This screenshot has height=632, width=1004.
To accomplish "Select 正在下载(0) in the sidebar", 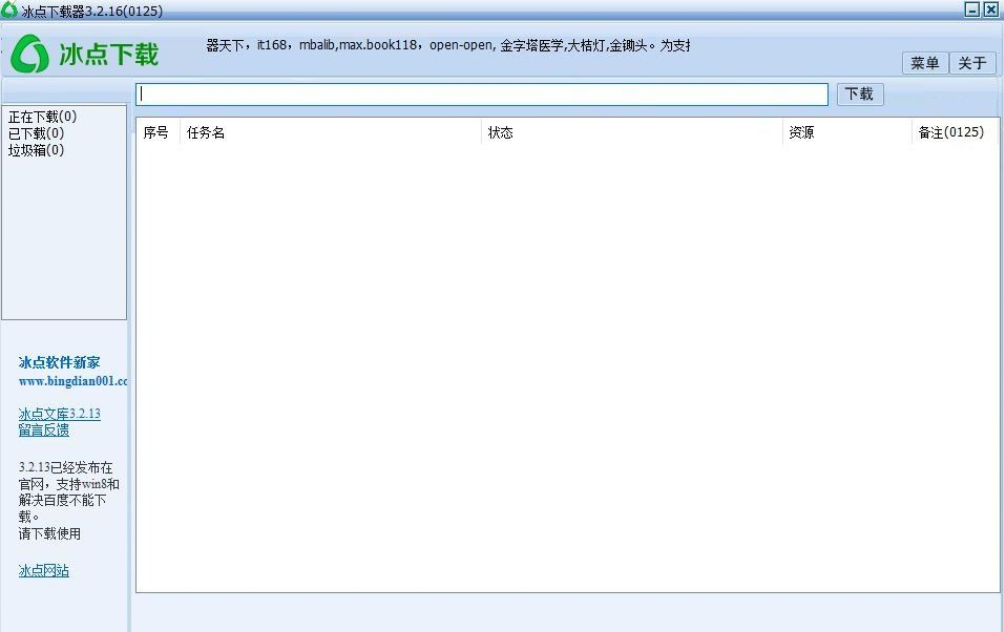I will pyautogui.click(x=42, y=117).
